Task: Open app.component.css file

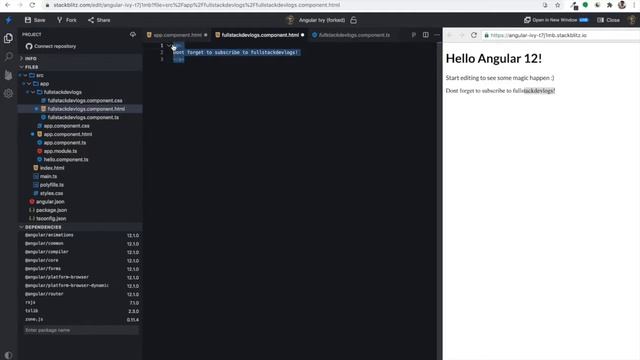Action: click(66, 126)
